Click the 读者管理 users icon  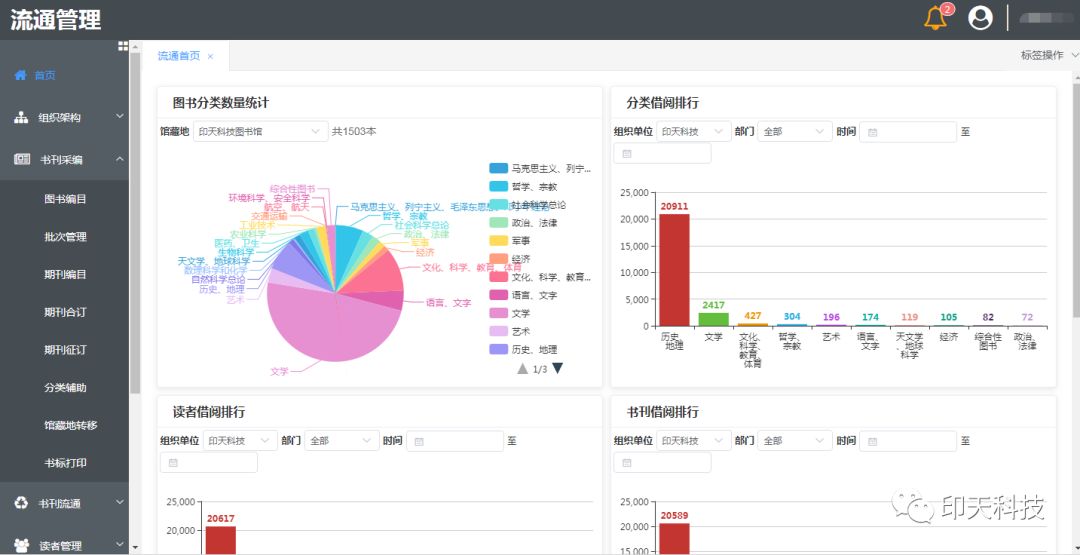coord(21,545)
